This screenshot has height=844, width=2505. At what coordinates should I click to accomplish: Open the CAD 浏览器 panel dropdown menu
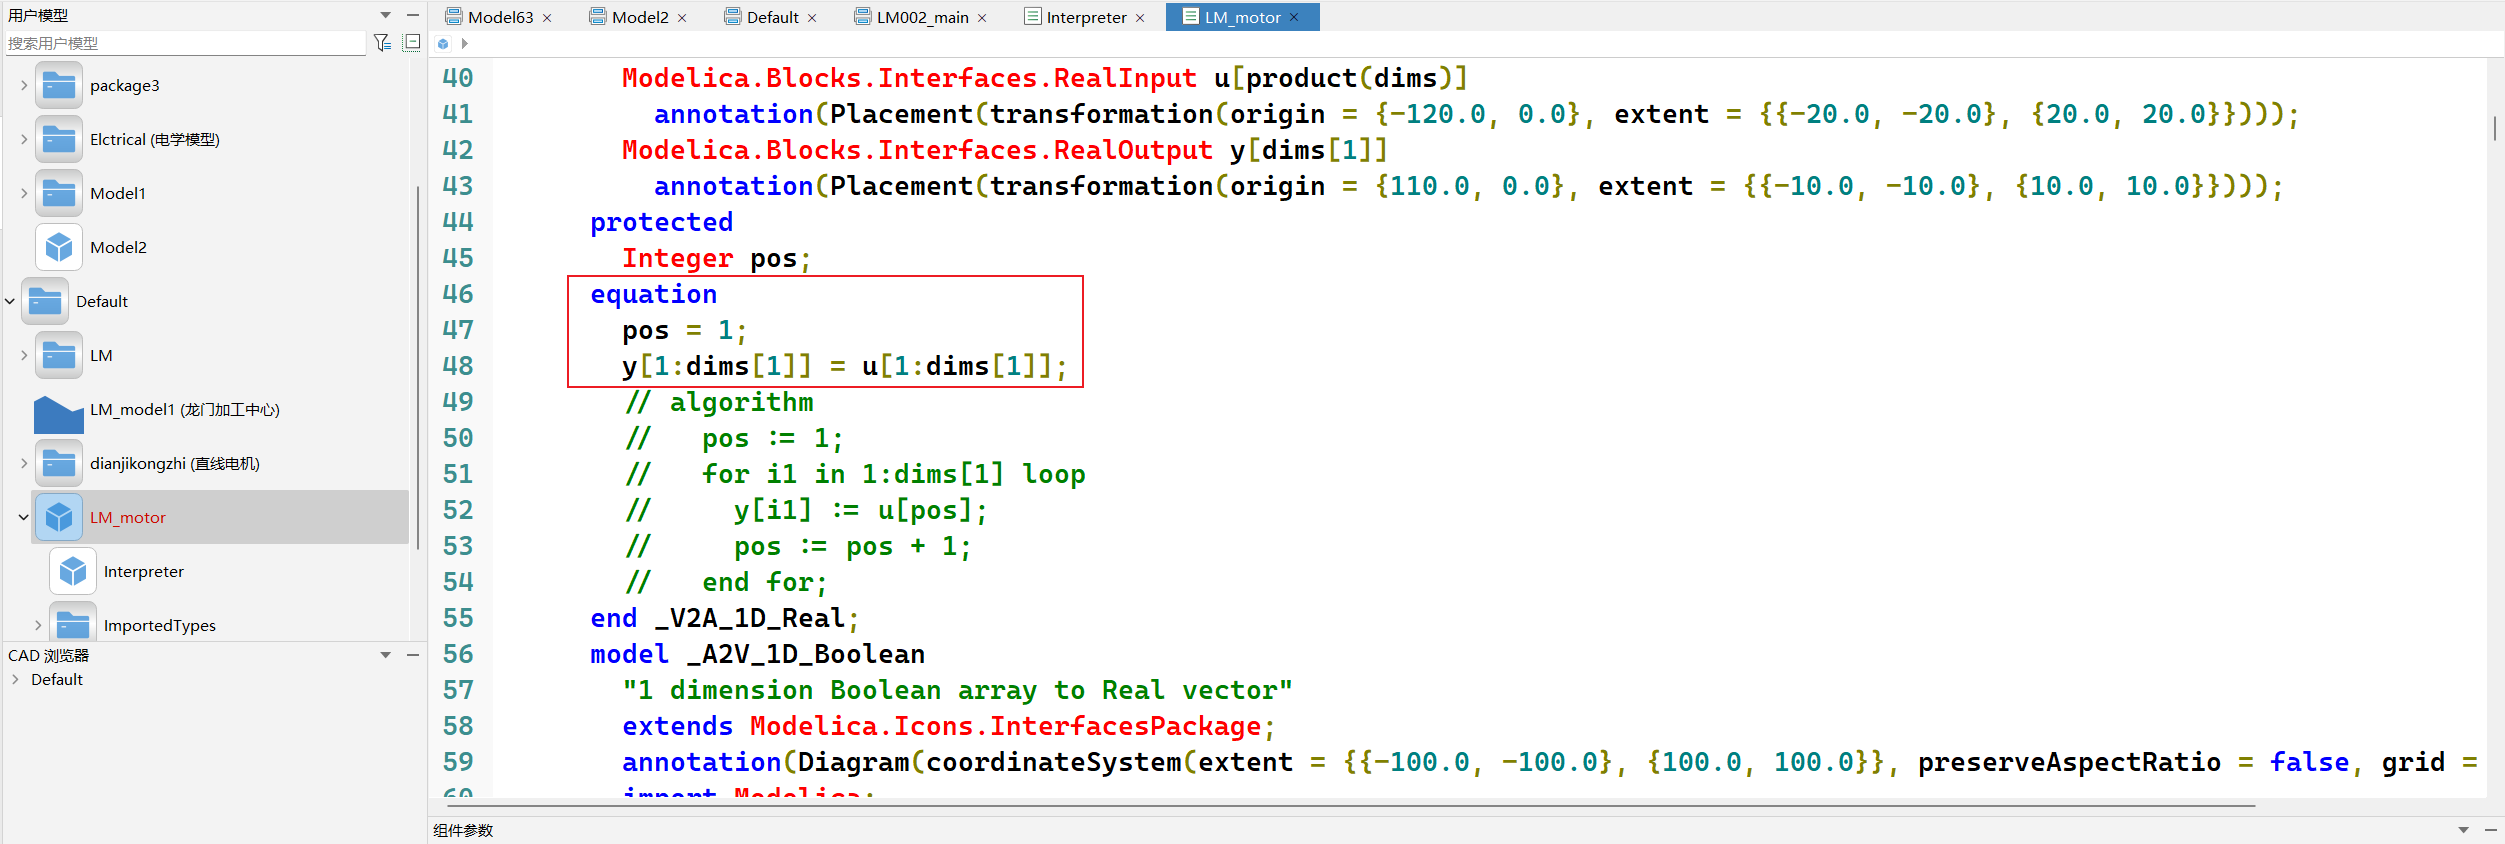pos(385,655)
